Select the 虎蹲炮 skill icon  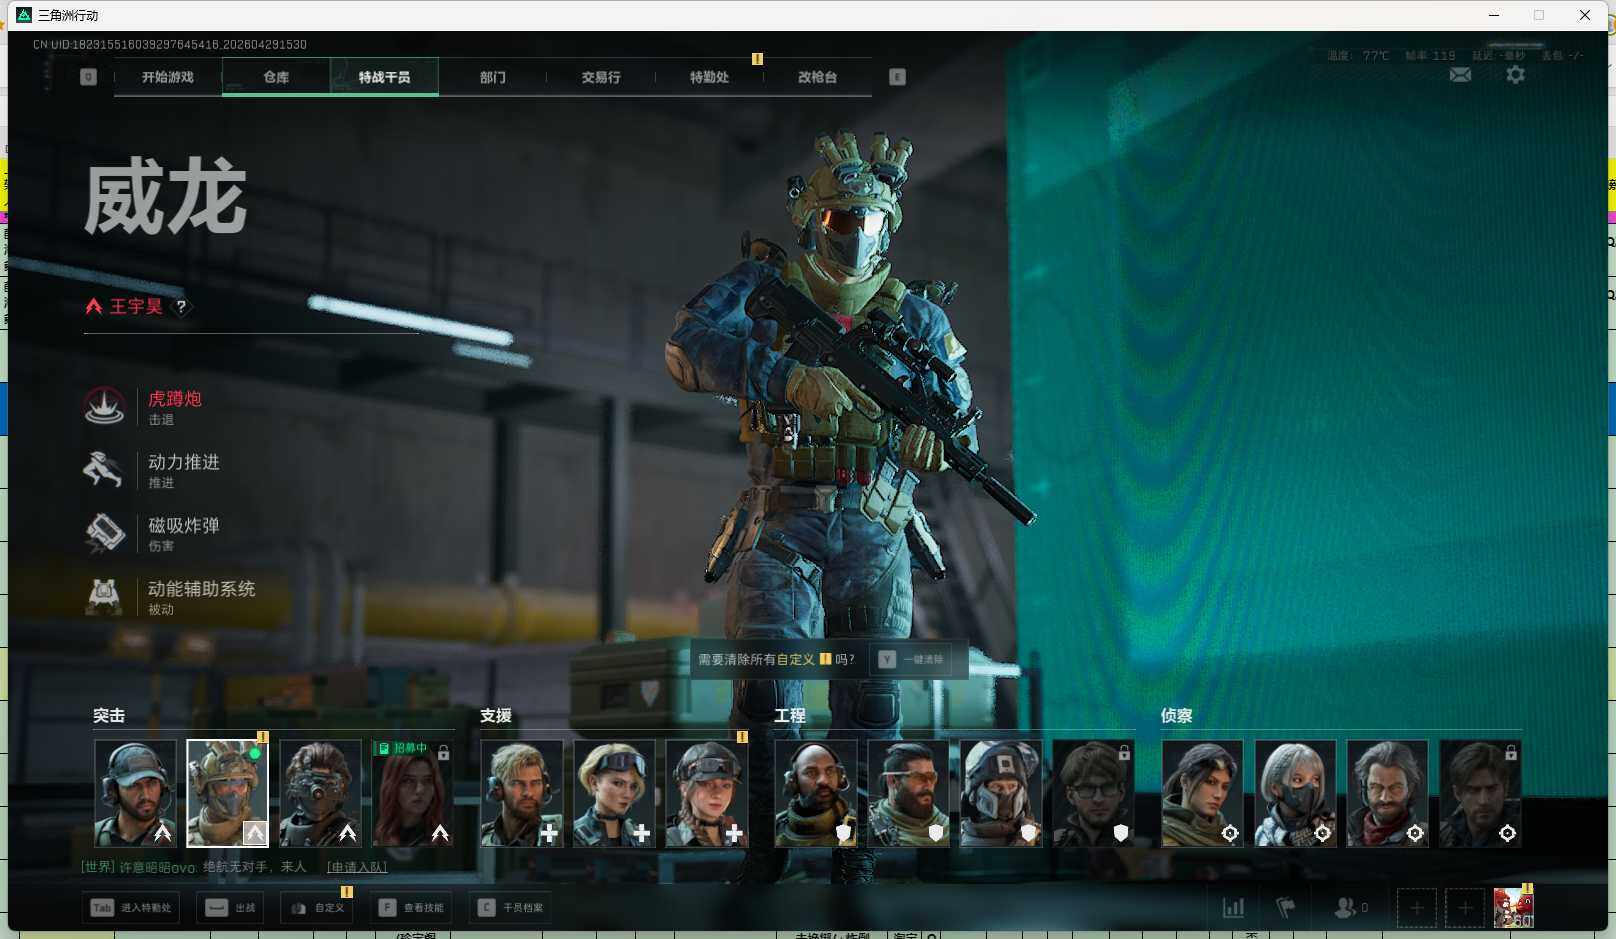coord(104,406)
